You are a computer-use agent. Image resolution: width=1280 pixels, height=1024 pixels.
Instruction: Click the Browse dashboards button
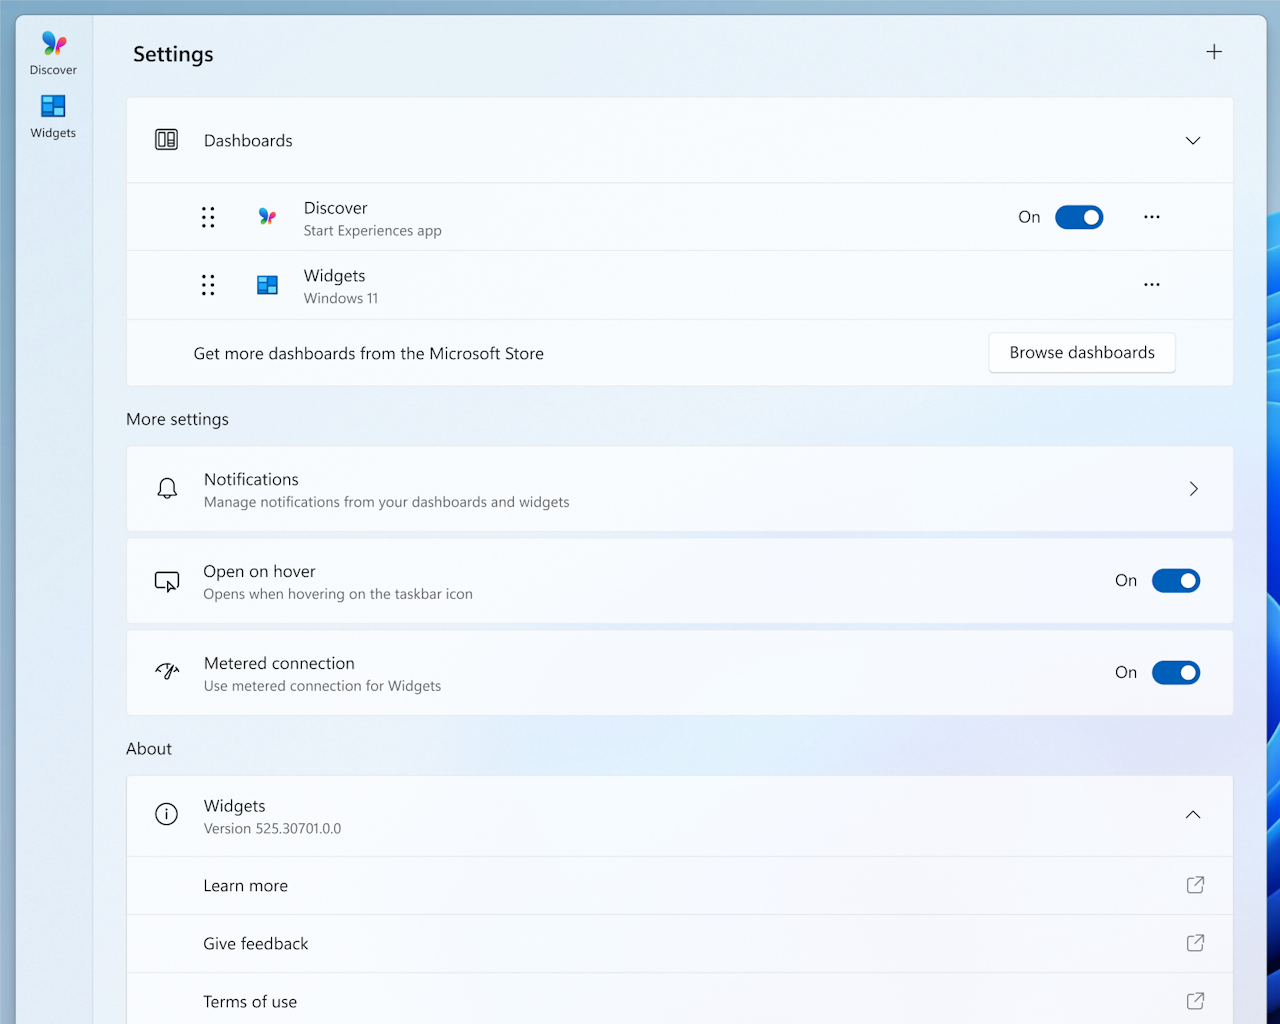[1082, 353]
